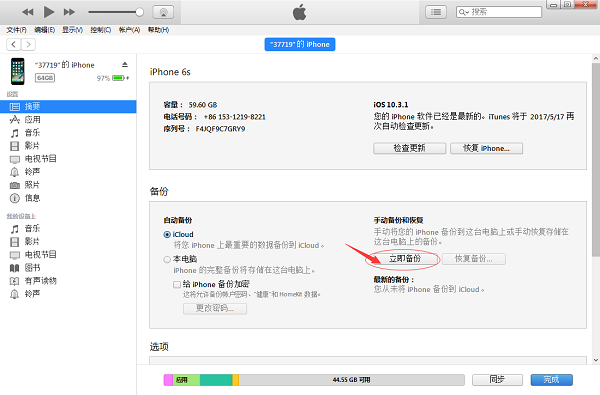Click the 更改密码... button
Screen dimensions: 600x395
point(215,308)
